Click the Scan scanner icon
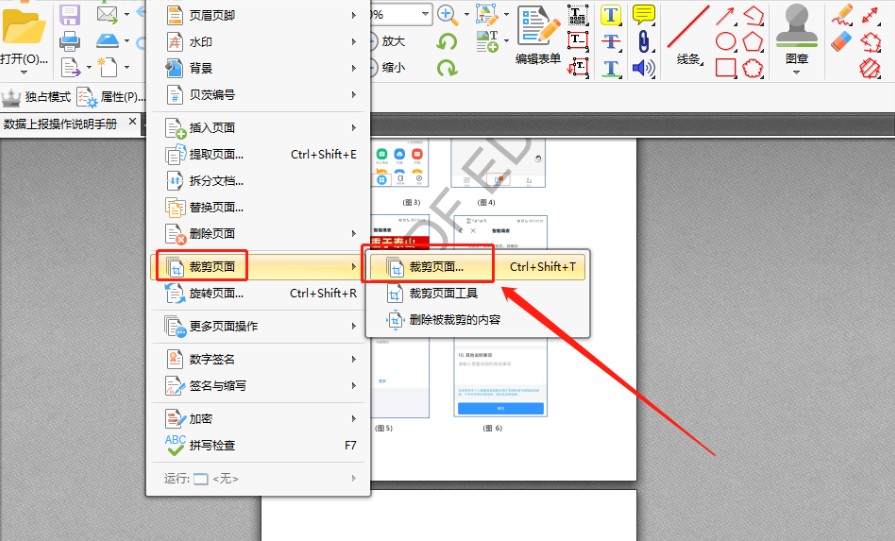The image size is (895, 541). [x=107, y=41]
